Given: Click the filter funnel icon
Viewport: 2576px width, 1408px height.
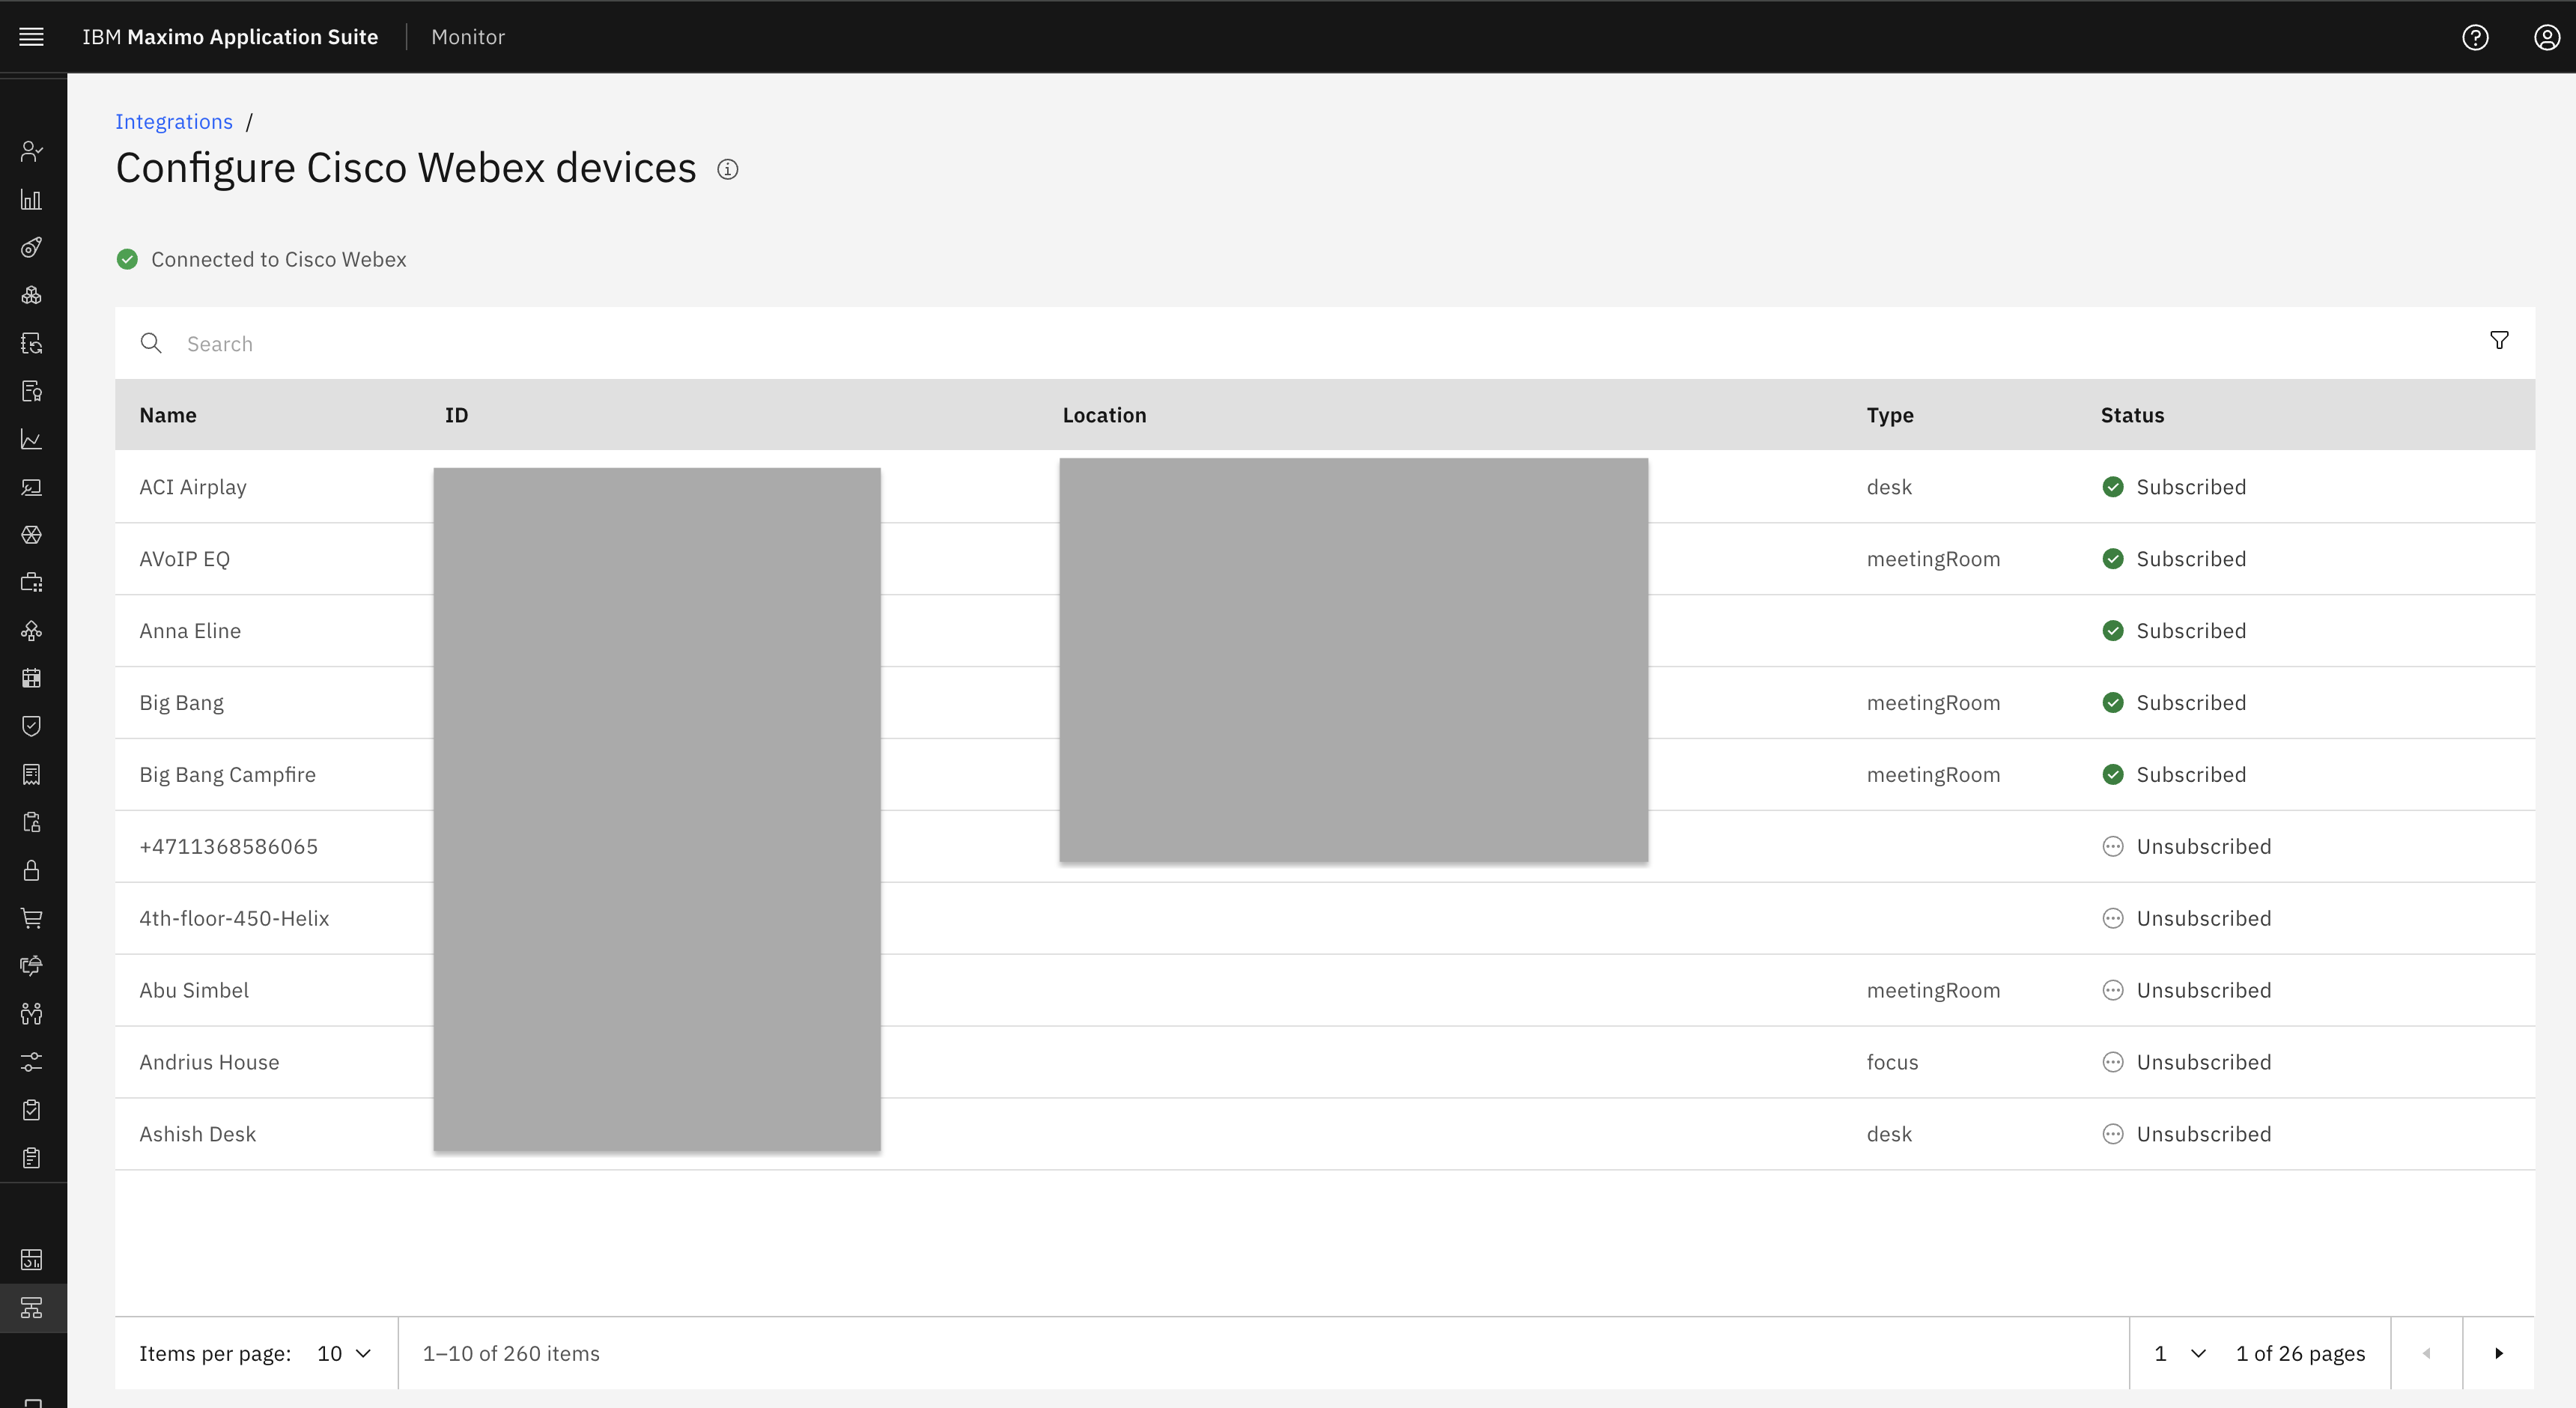Looking at the screenshot, I should (x=2499, y=341).
